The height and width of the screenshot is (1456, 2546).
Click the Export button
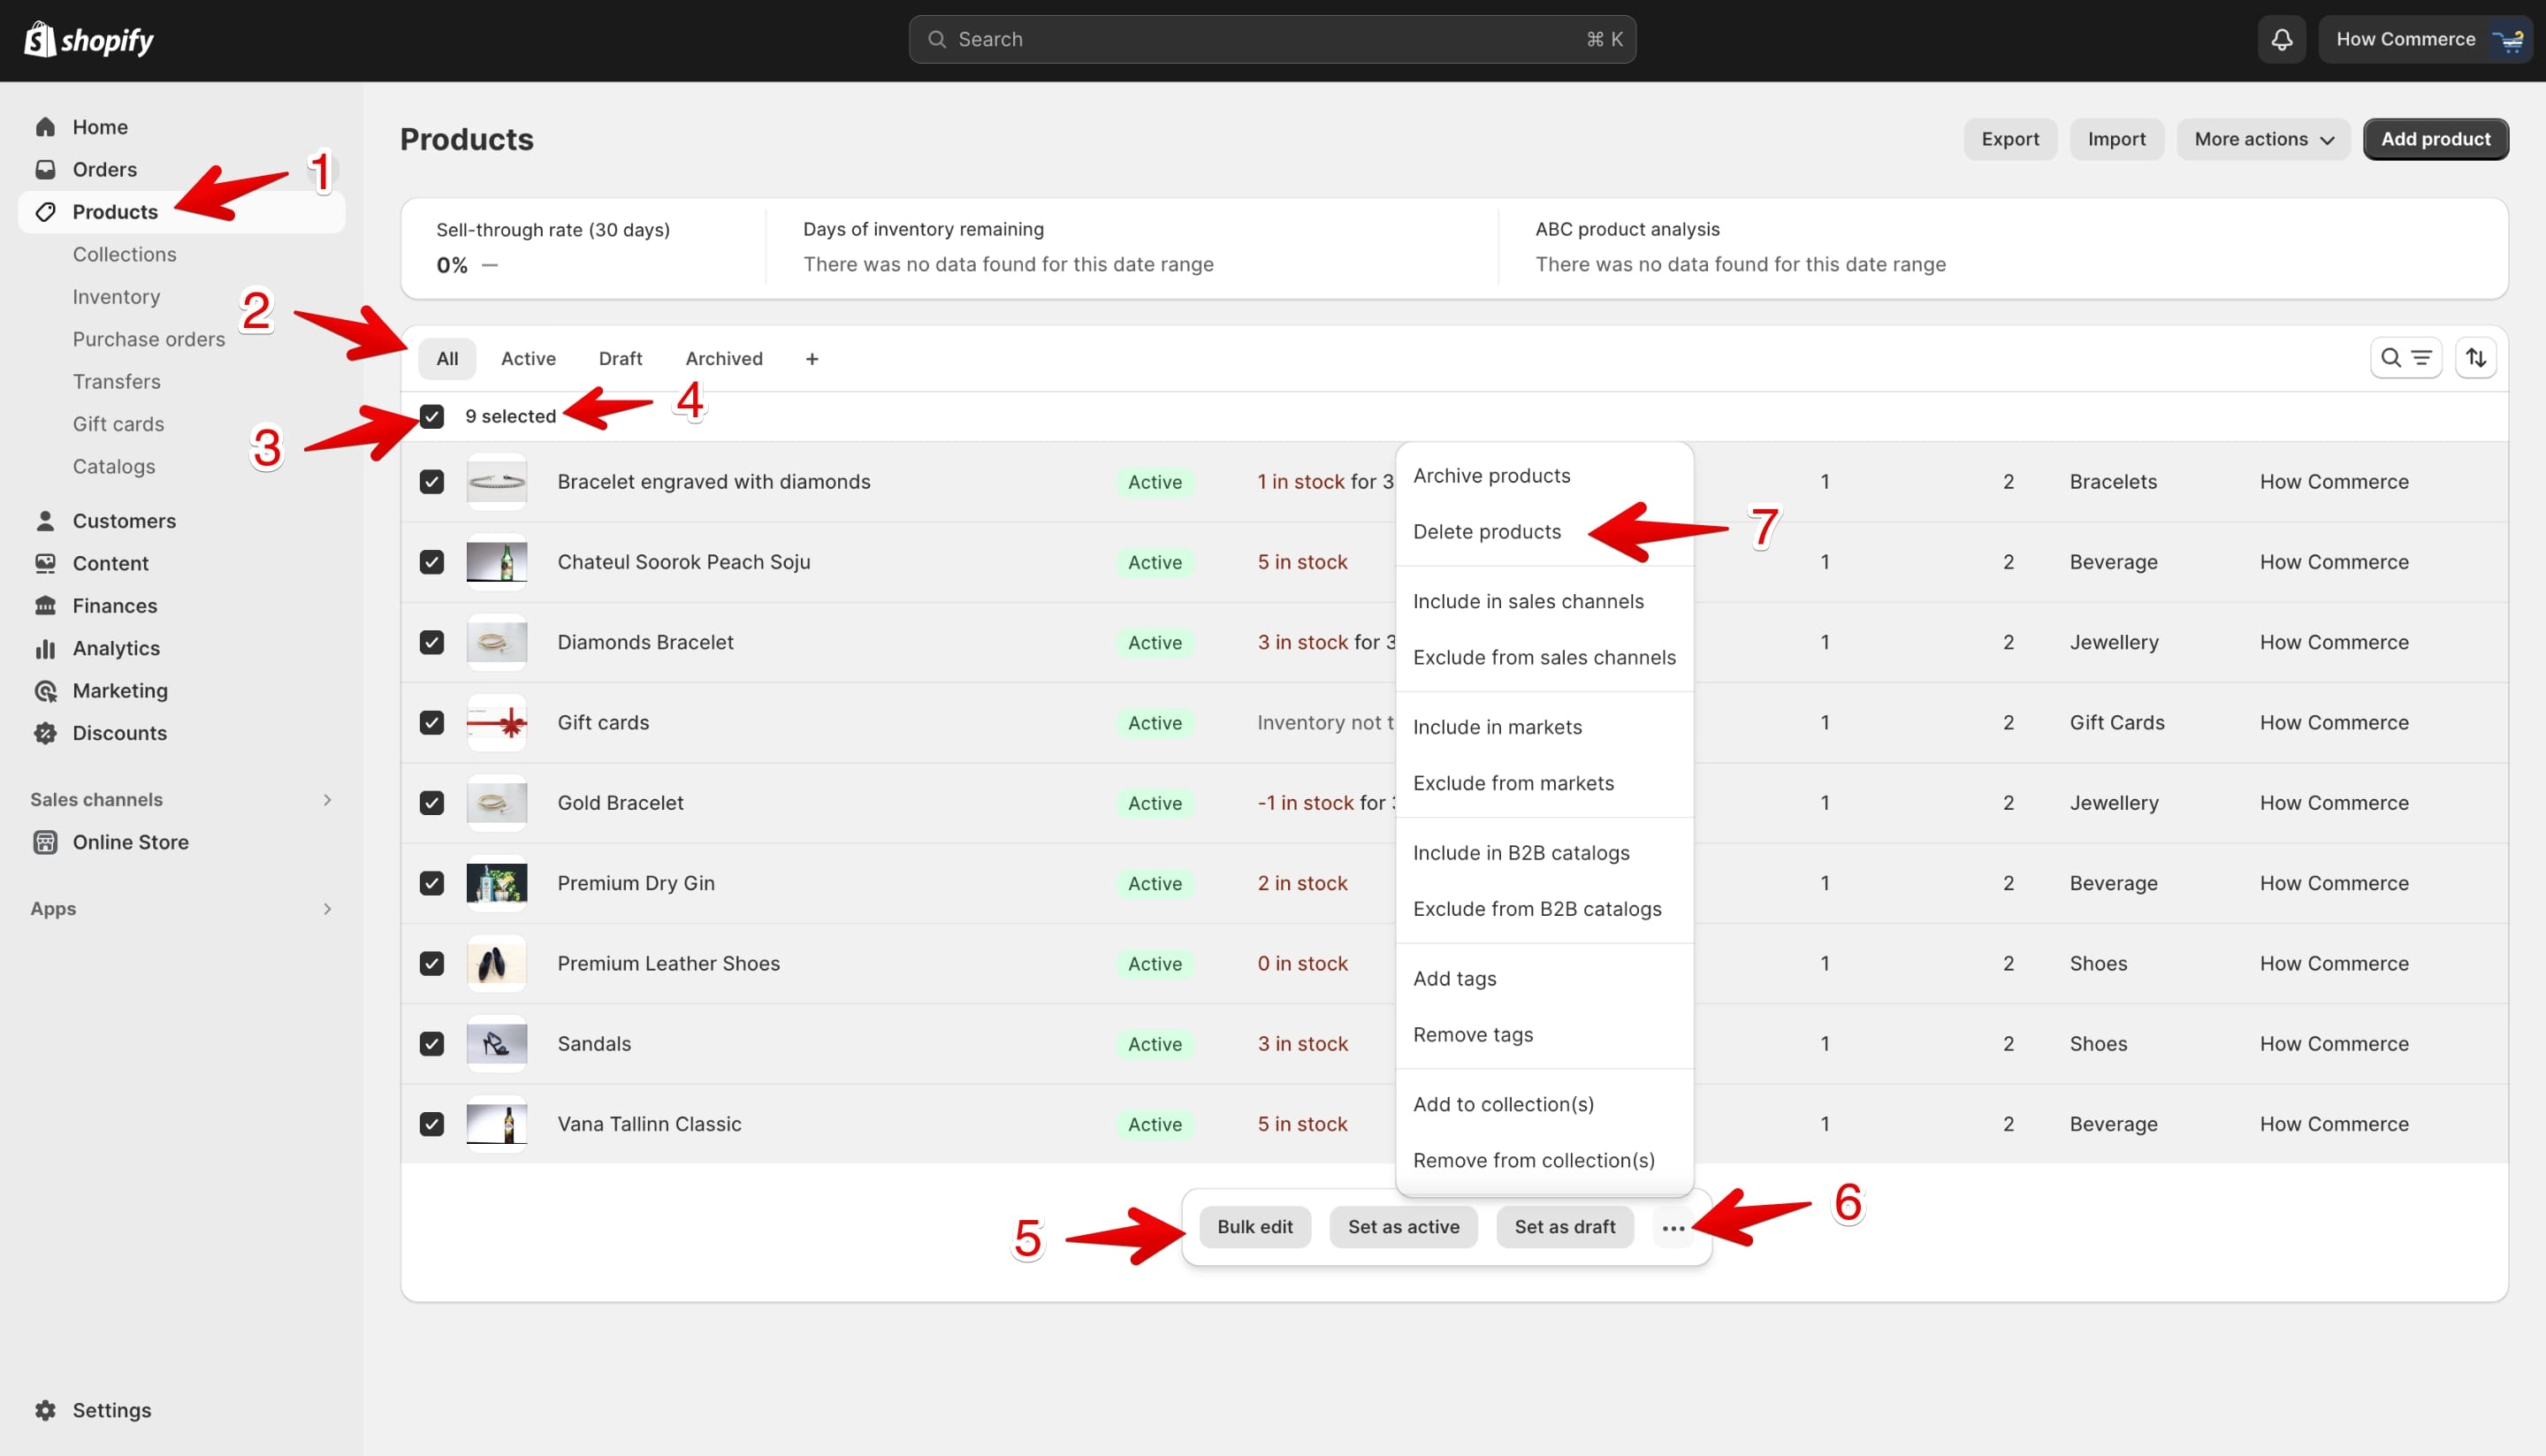pyautogui.click(x=2010, y=139)
